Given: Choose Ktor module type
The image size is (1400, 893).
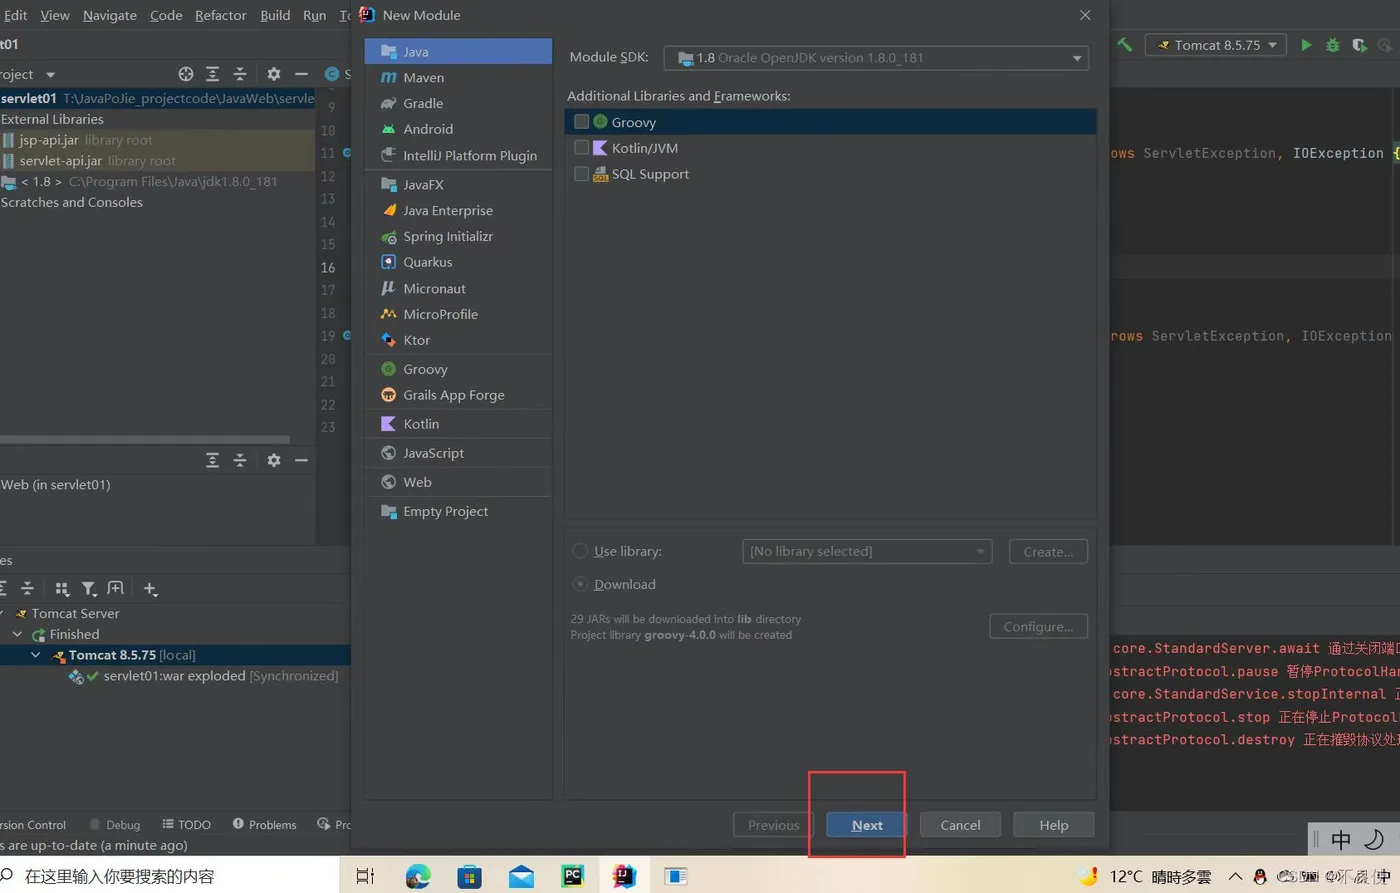Looking at the screenshot, I should [x=458, y=340].
